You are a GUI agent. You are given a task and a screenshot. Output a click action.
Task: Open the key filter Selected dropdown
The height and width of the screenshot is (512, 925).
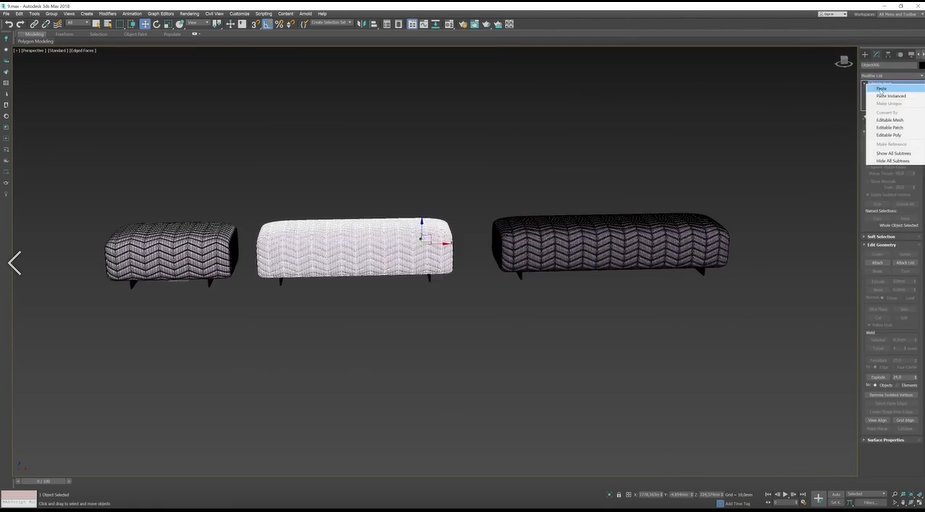(866, 494)
